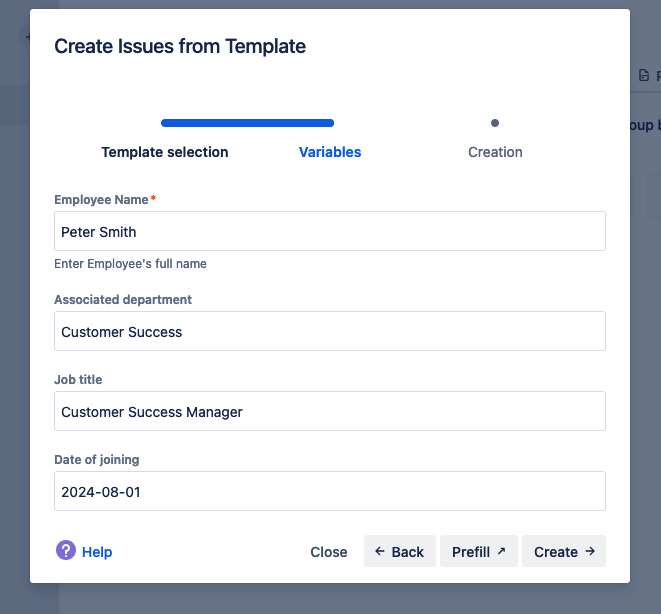661x614 pixels.
Task: Click the right arrow icon on Create
Action: (x=590, y=551)
